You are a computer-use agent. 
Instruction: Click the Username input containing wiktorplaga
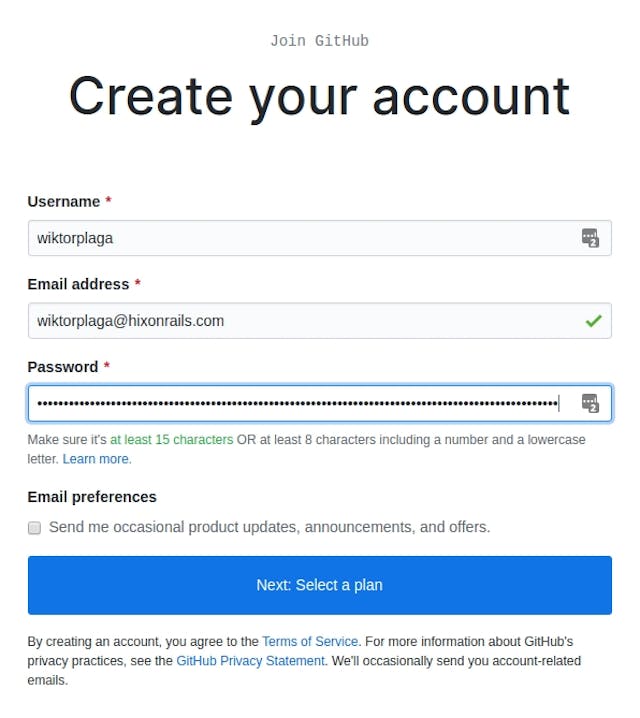coord(300,238)
